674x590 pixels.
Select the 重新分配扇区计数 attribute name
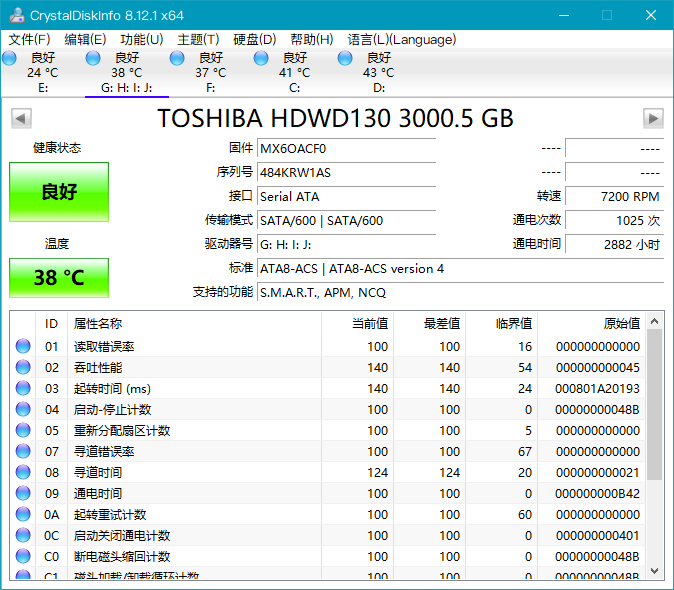click(x=122, y=431)
